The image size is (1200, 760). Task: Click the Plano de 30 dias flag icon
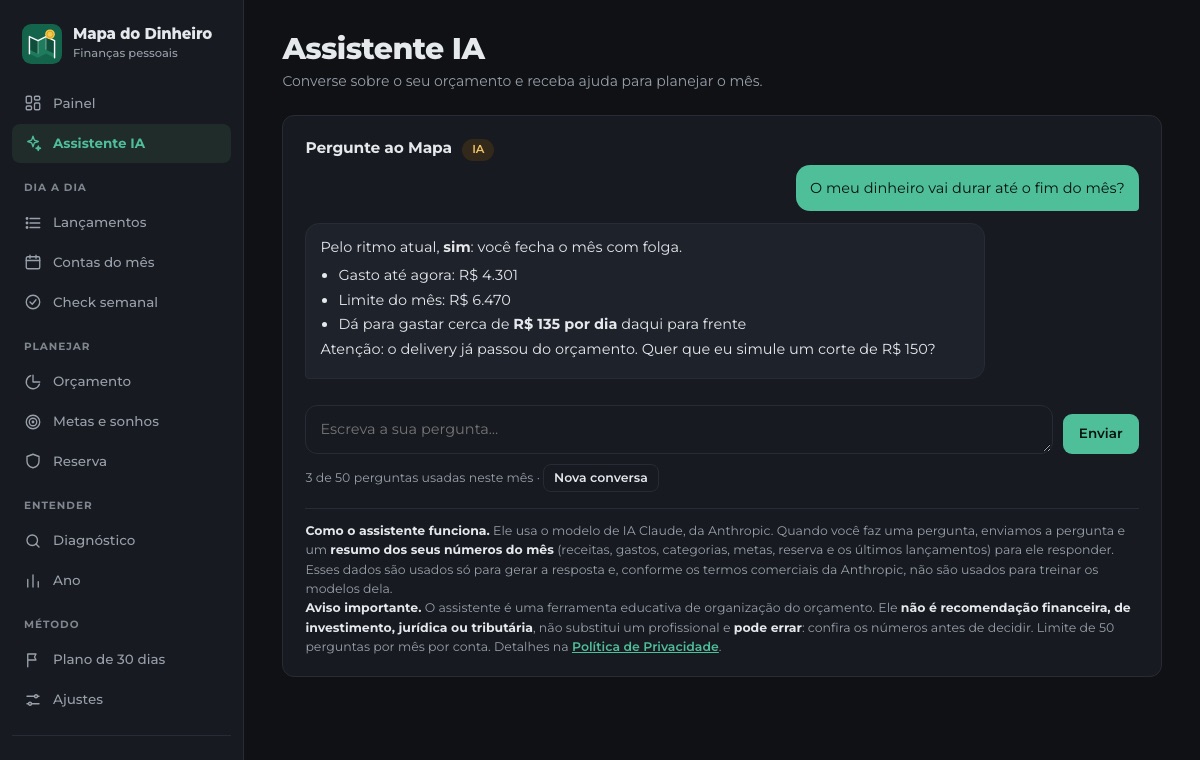[x=33, y=659]
